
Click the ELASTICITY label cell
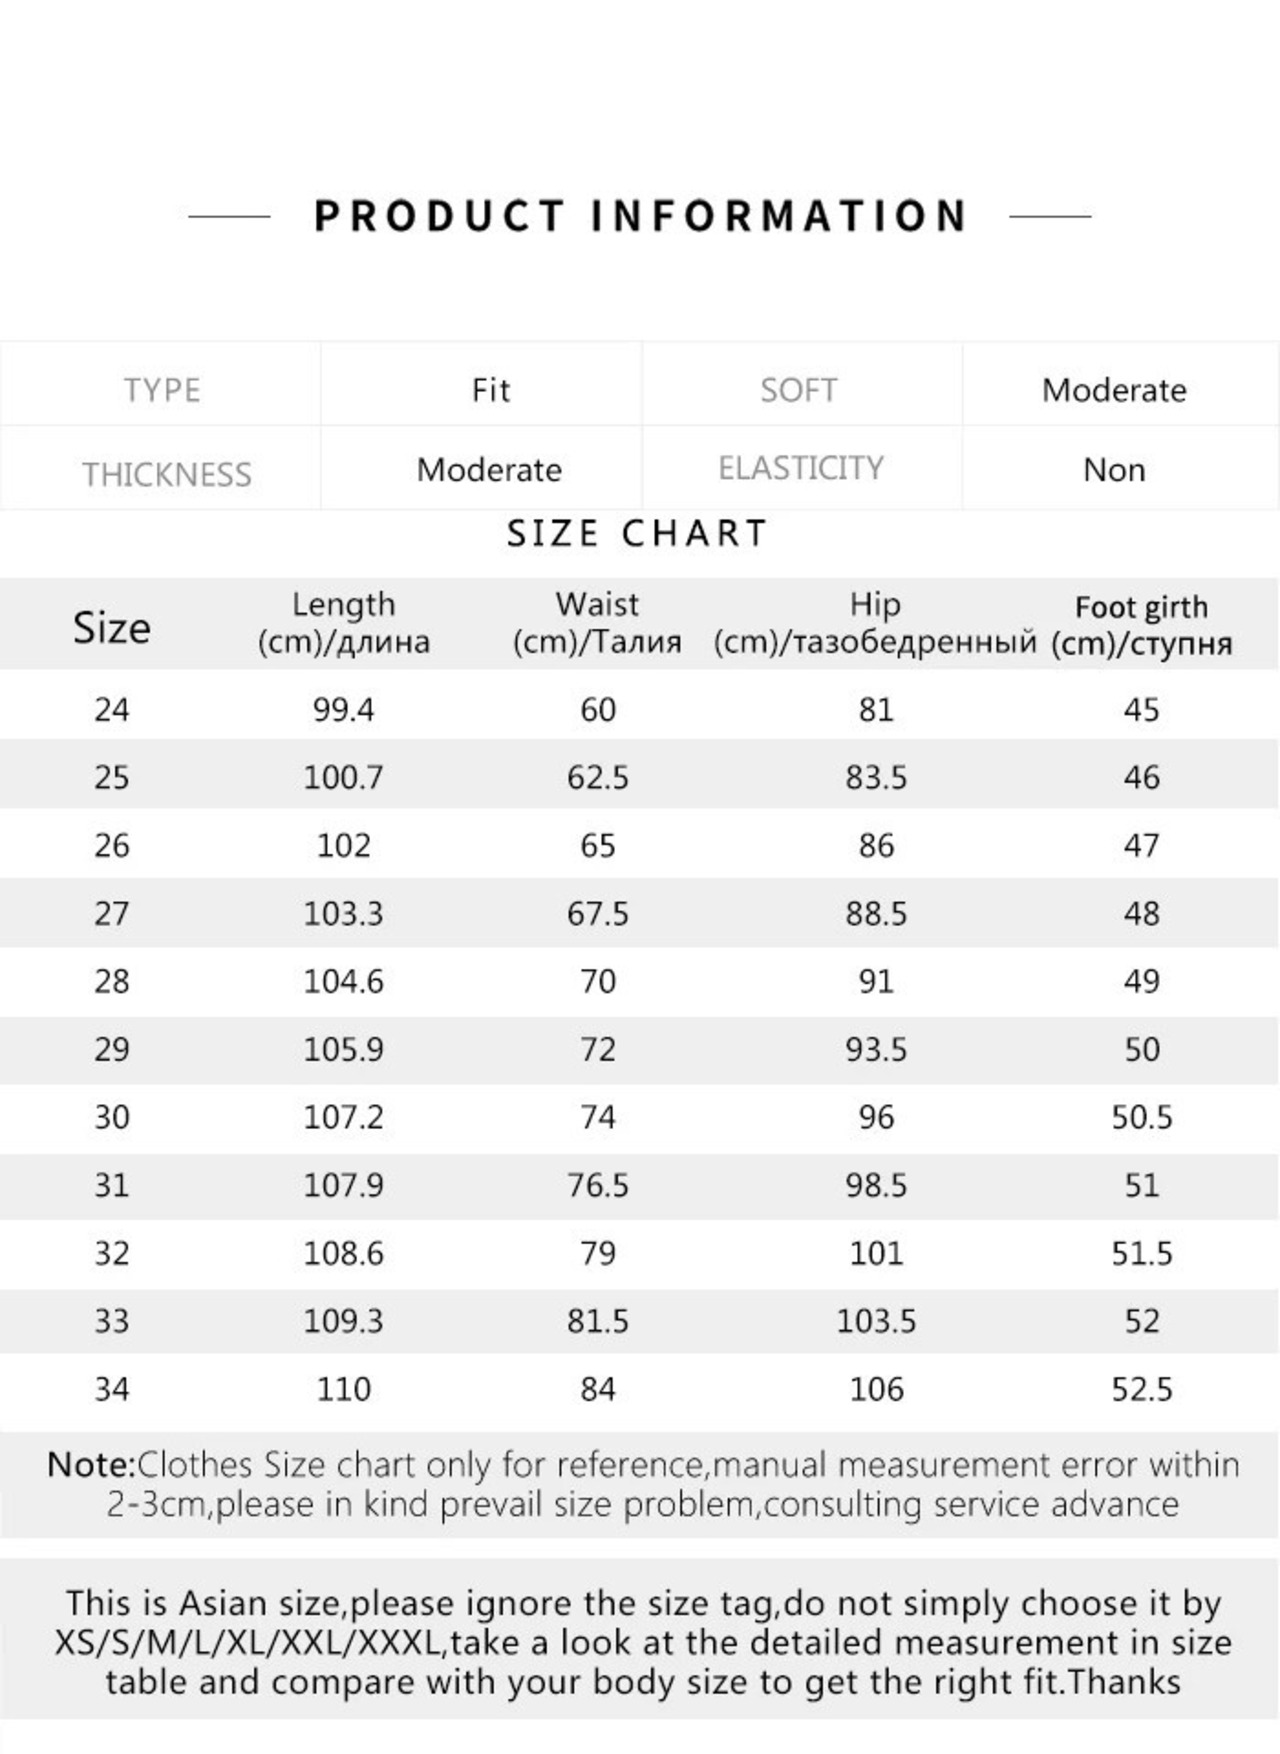click(800, 468)
